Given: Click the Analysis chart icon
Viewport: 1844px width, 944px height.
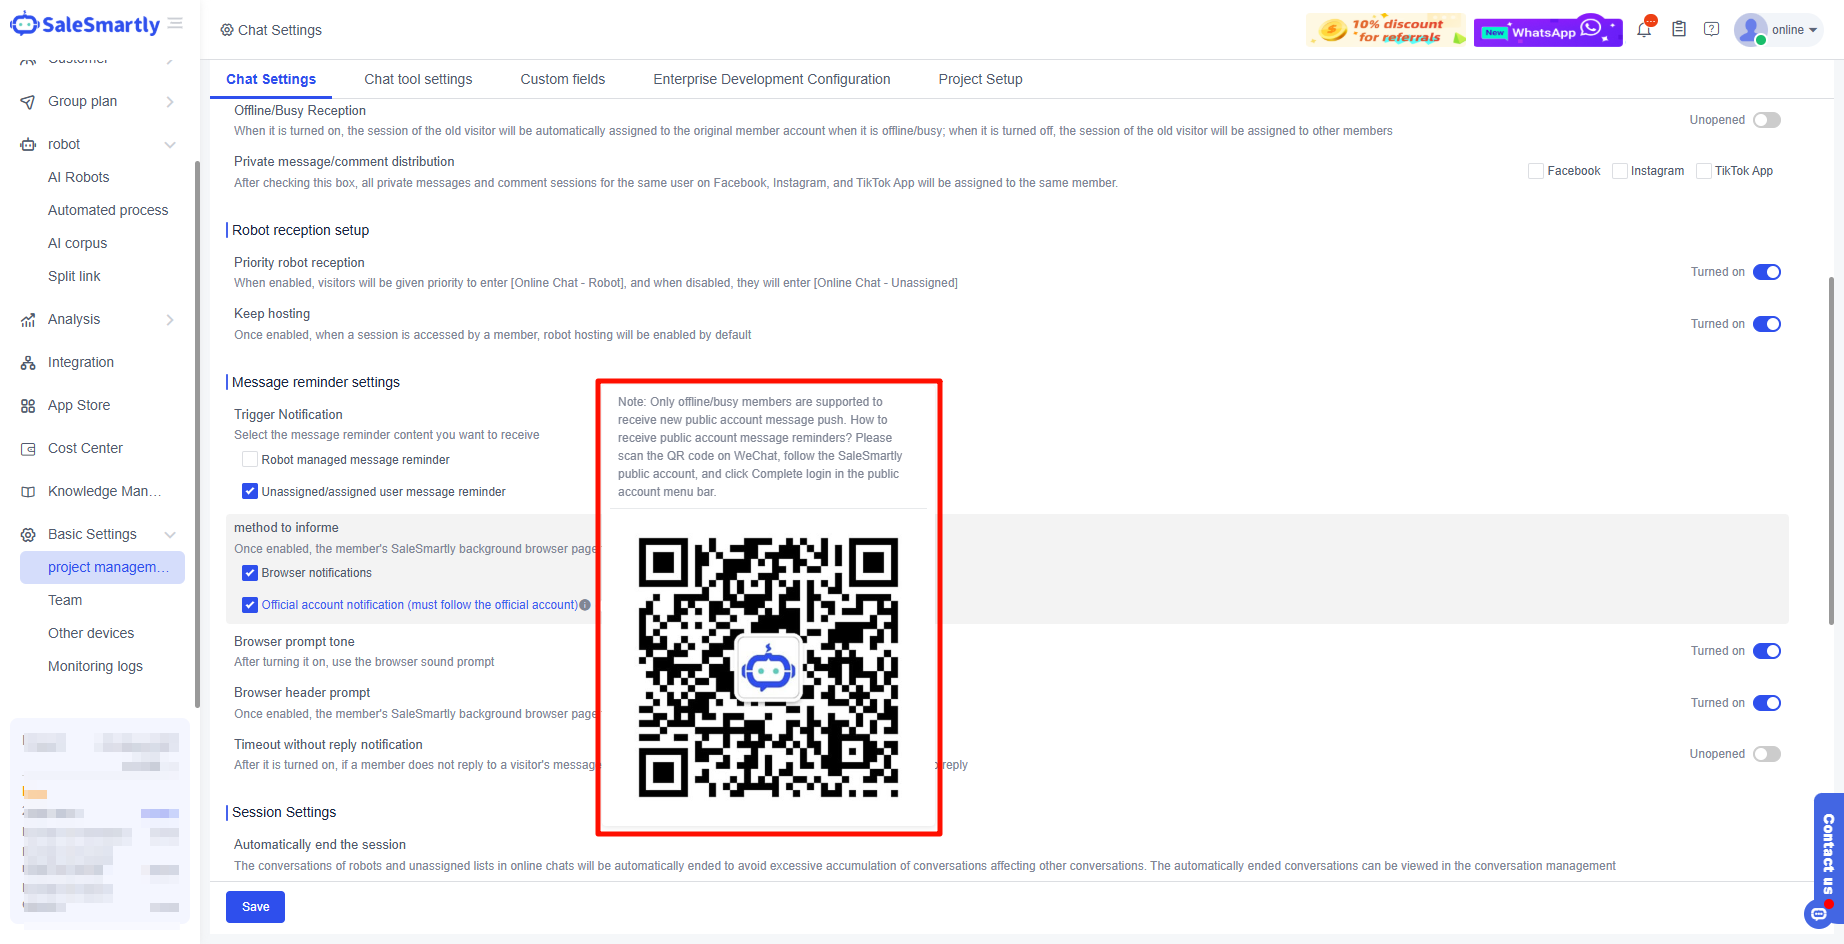Looking at the screenshot, I should point(28,320).
